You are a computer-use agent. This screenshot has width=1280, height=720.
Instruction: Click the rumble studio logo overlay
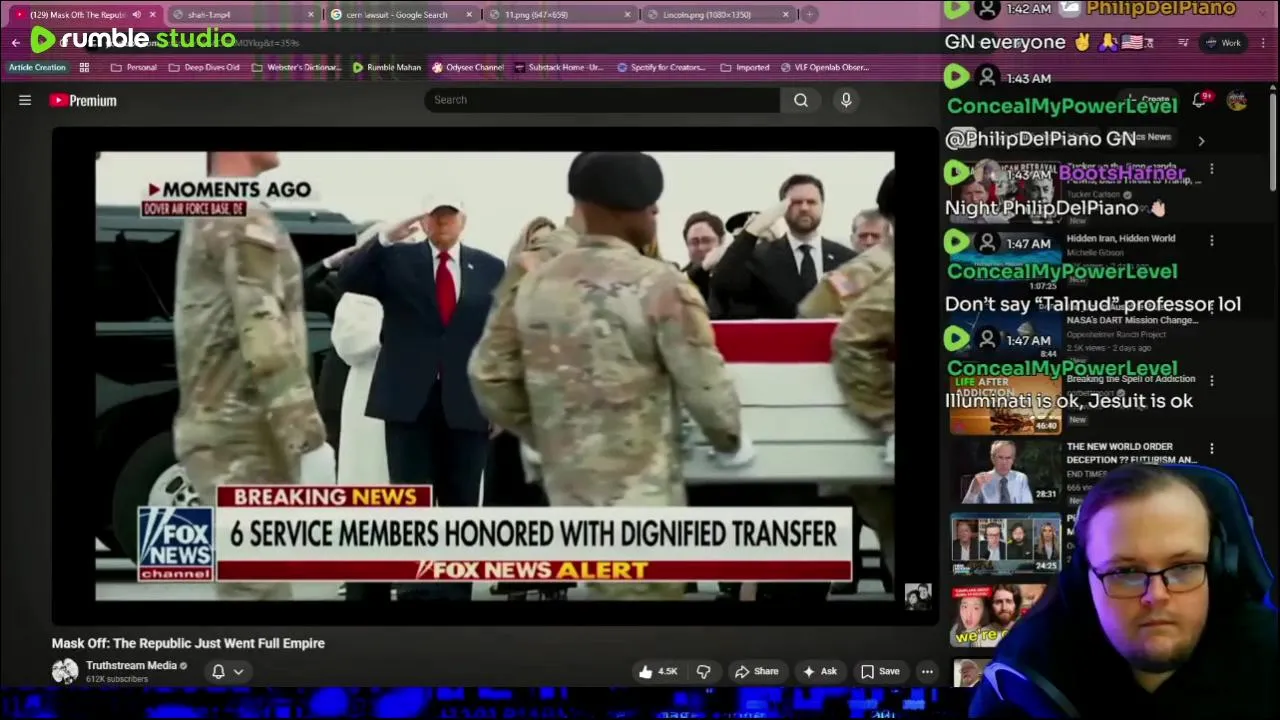(x=133, y=39)
